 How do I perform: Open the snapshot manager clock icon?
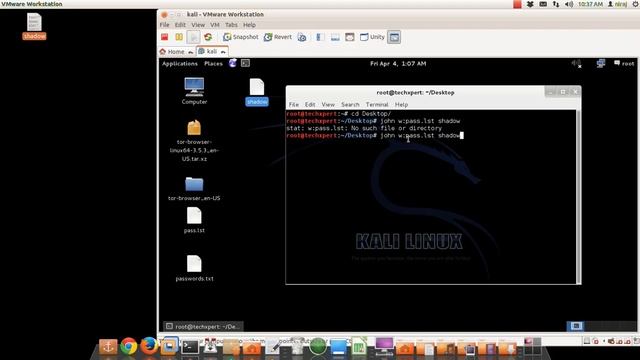click(302, 37)
